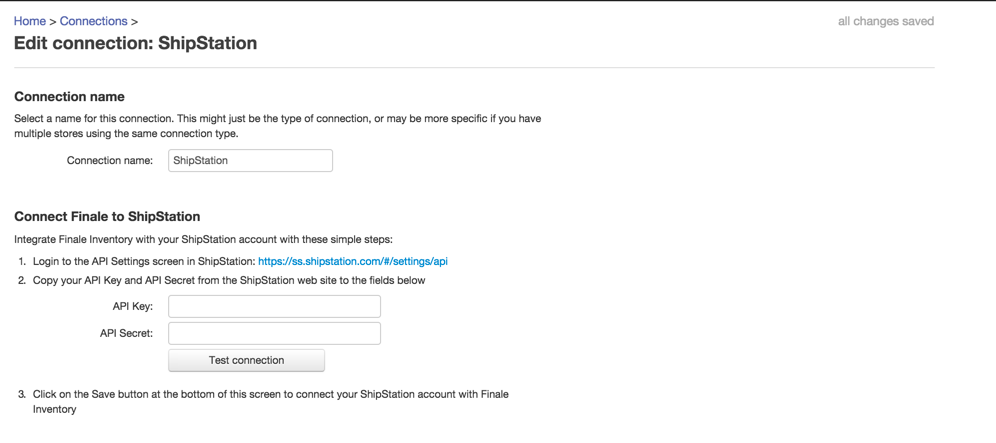Click the 'Select a name for this connection' description
Image resolution: width=996 pixels, height=443 pixels.
coord(278,126)
